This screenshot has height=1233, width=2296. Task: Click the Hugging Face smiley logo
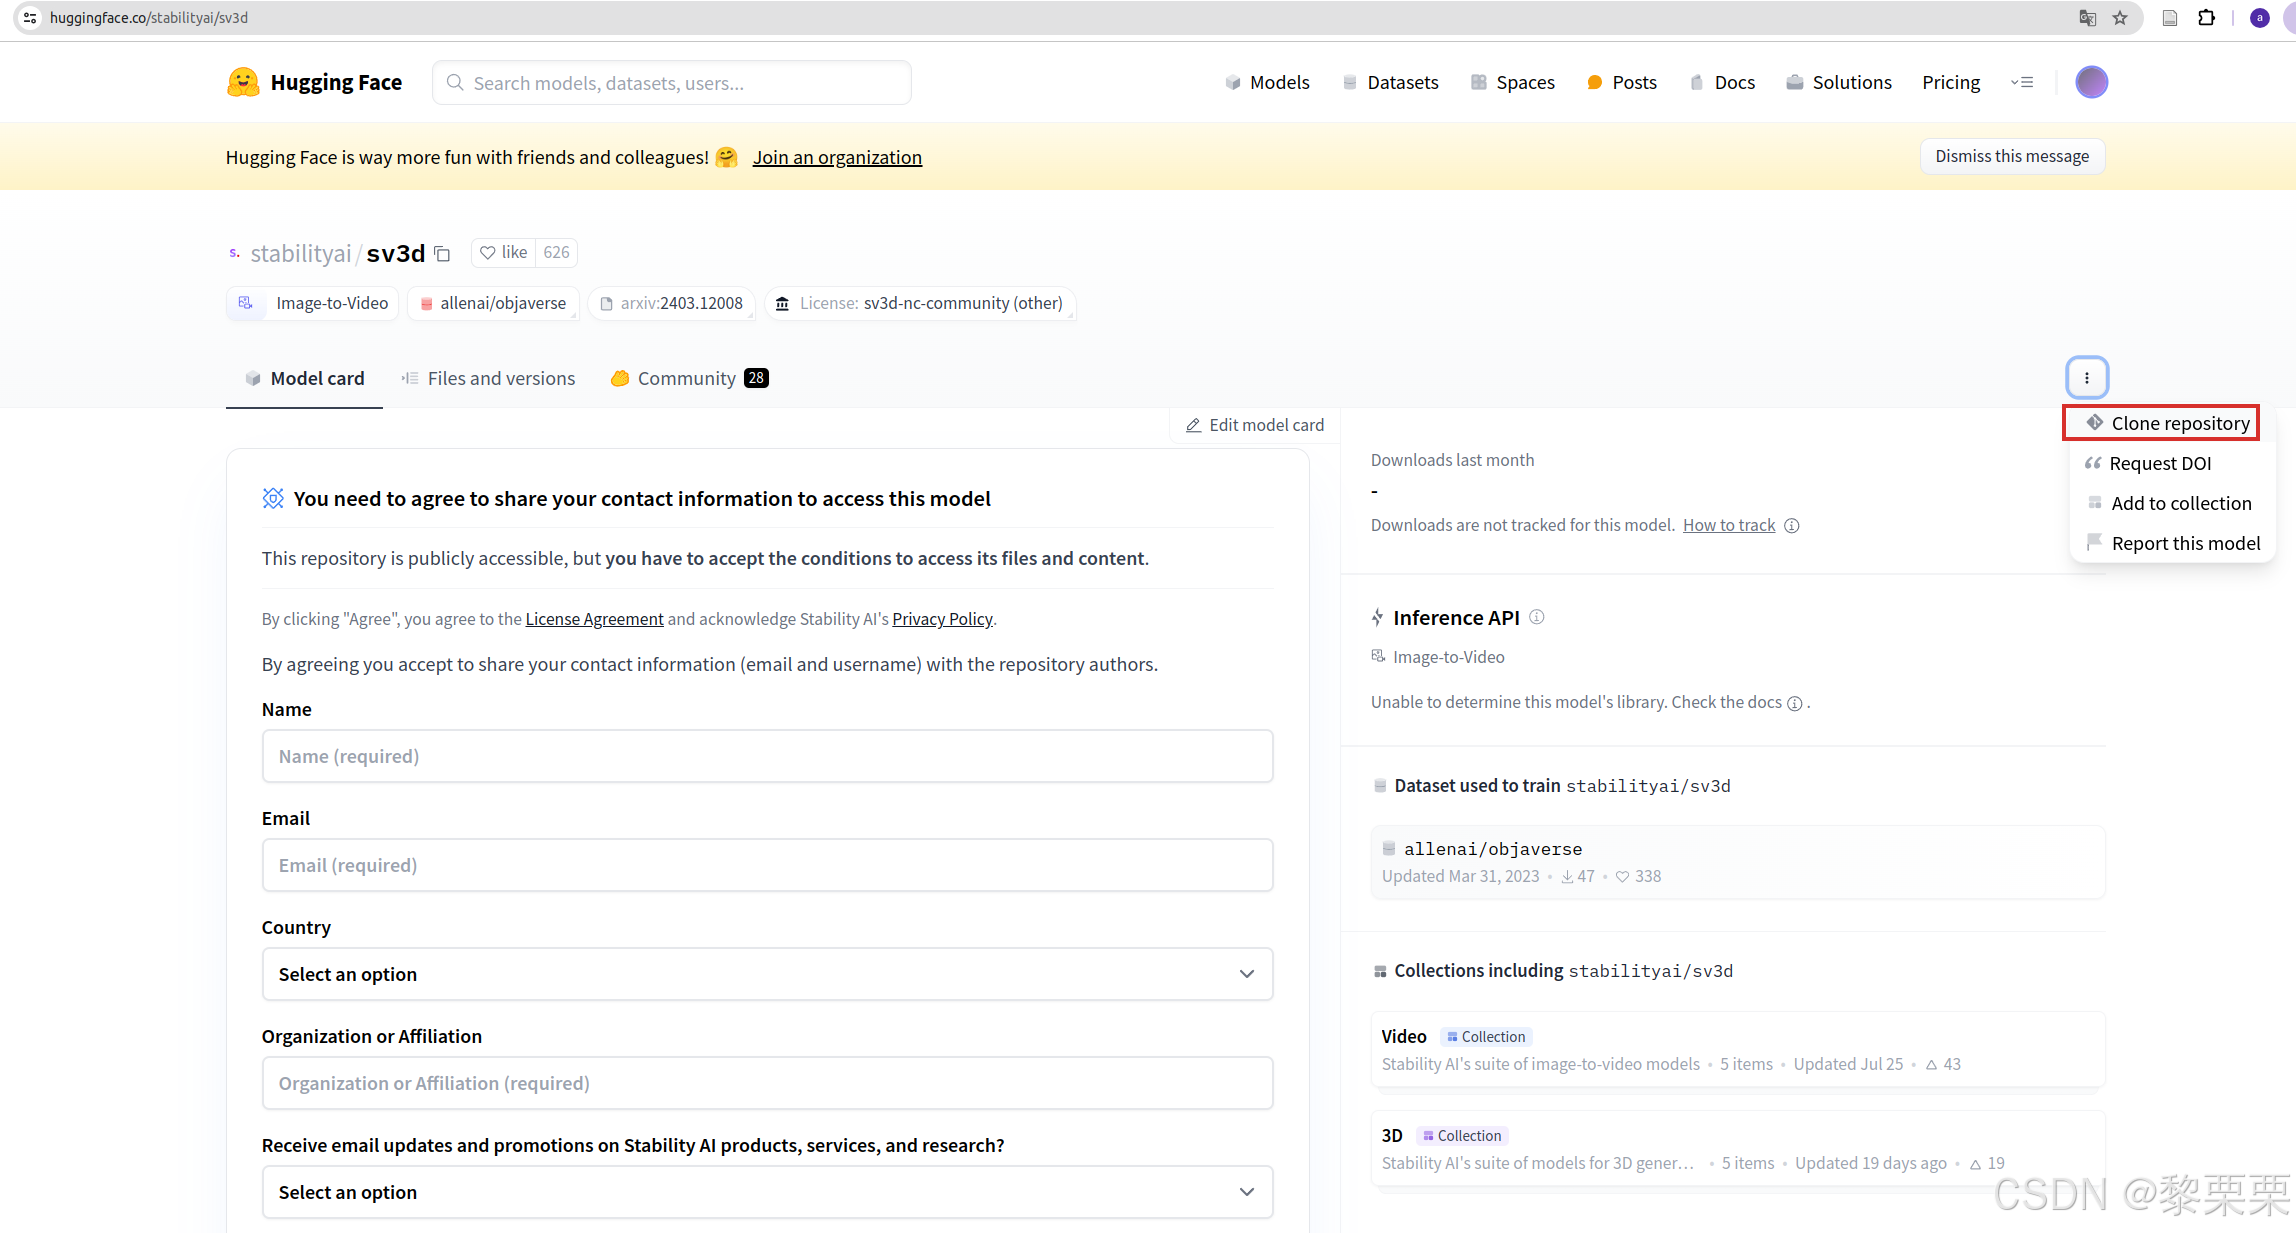[243, 82]
